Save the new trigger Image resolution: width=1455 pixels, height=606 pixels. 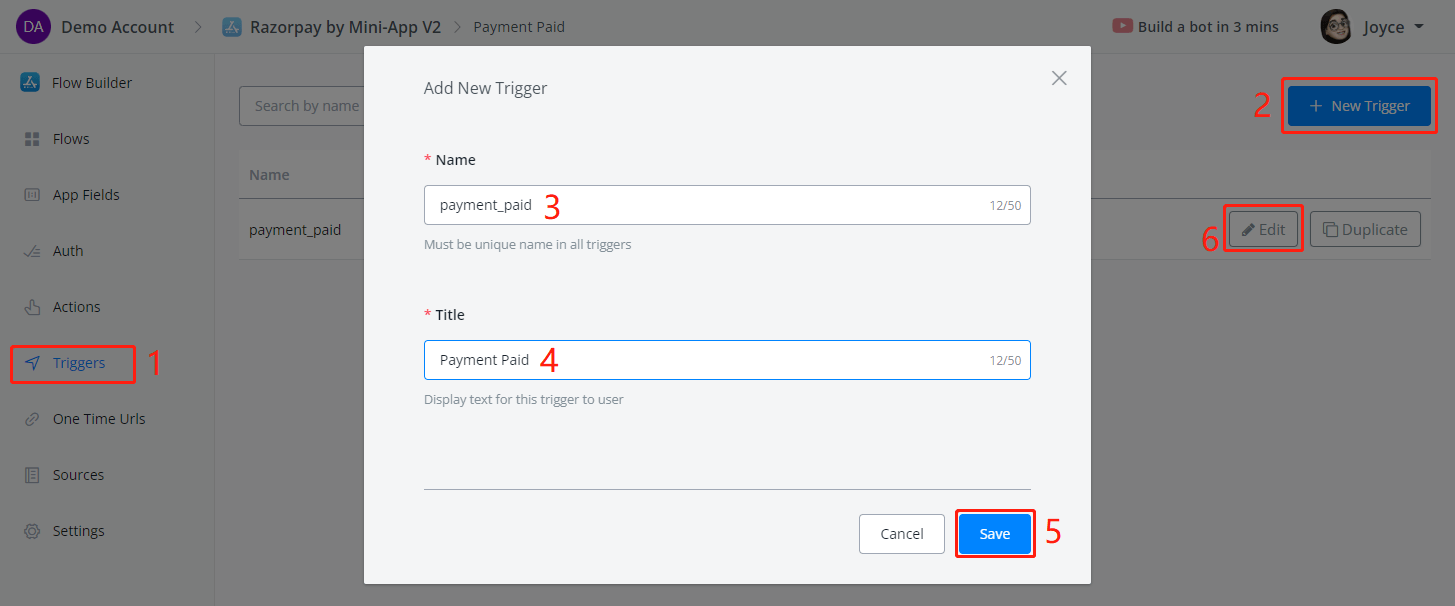(994, 534)
